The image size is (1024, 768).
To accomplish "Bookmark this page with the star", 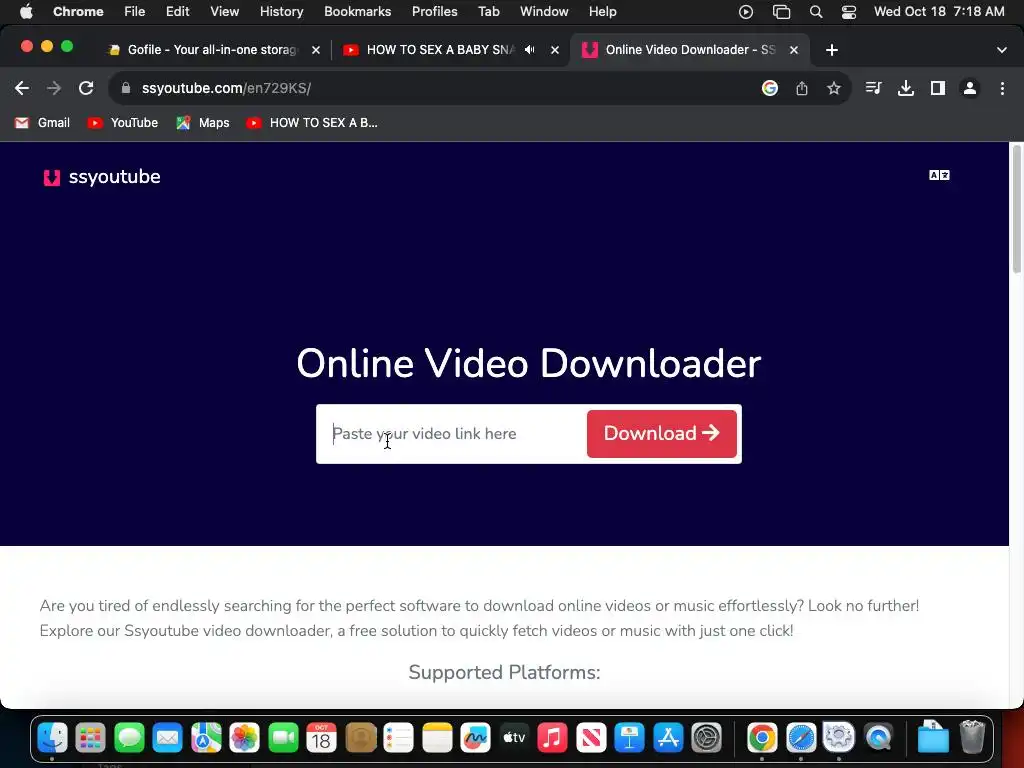I will point(833,88).
